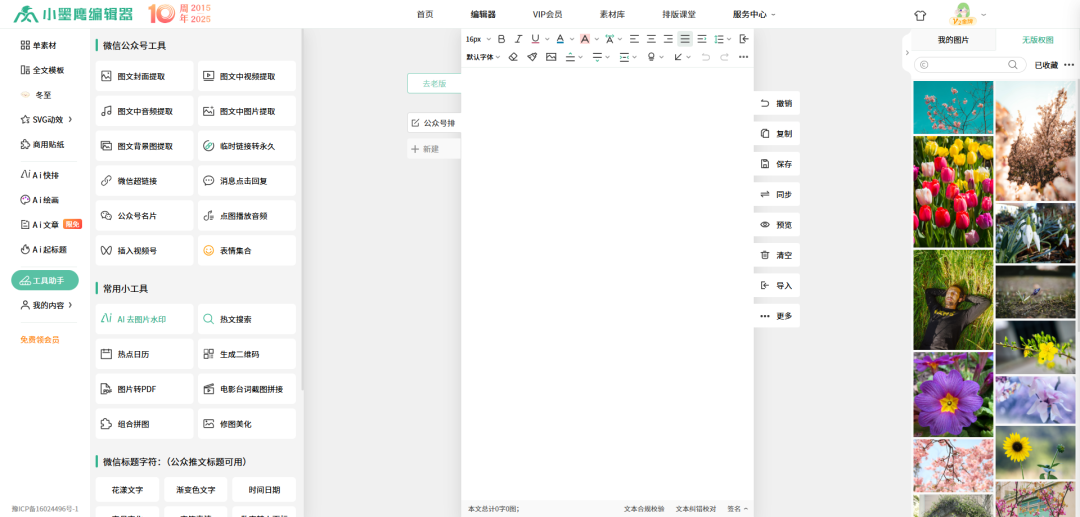Viewport: 1080px width, 517px height.
Task: Switch to the 无版权图 tab
Action: click(1037, 40)
